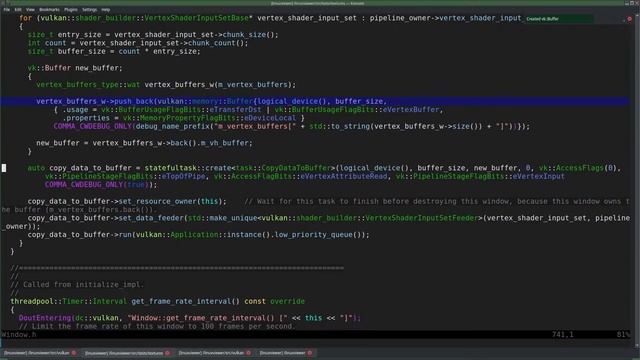Click the 'Created vk::Buffer' green label
The width and height of the screenshot is (640, 360).
click(x=559, y=19)
